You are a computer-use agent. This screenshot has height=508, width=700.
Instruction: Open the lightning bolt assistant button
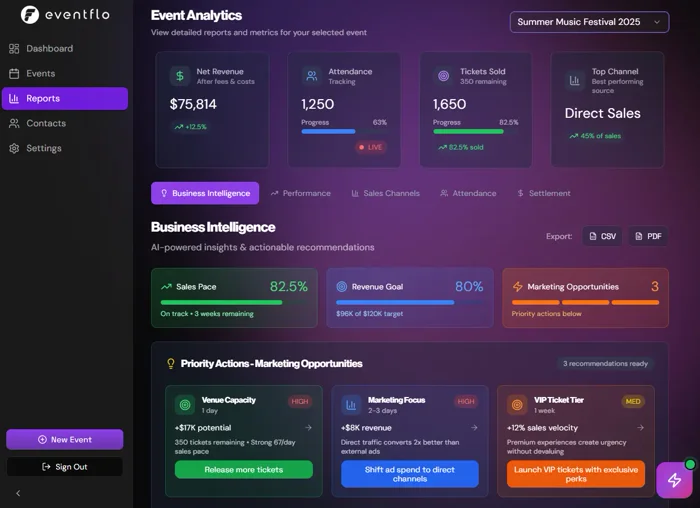(674, 480)
